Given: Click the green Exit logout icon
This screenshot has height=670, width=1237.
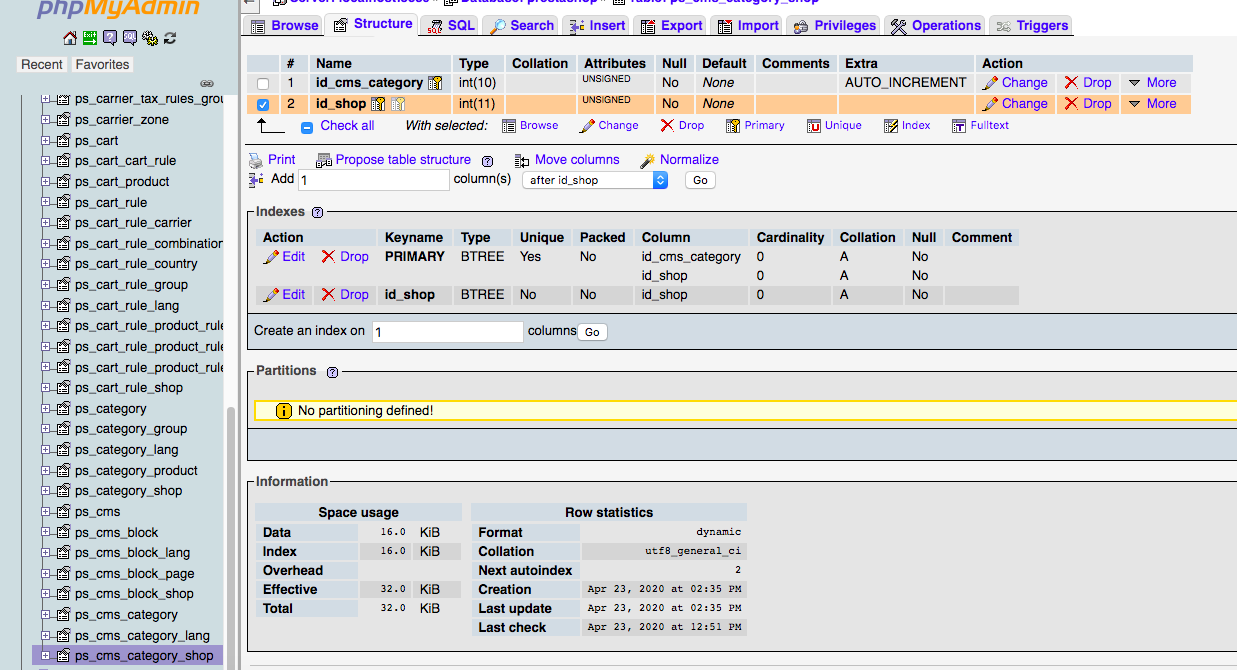Looking at the screenshot, I should [x=90, y=38].
